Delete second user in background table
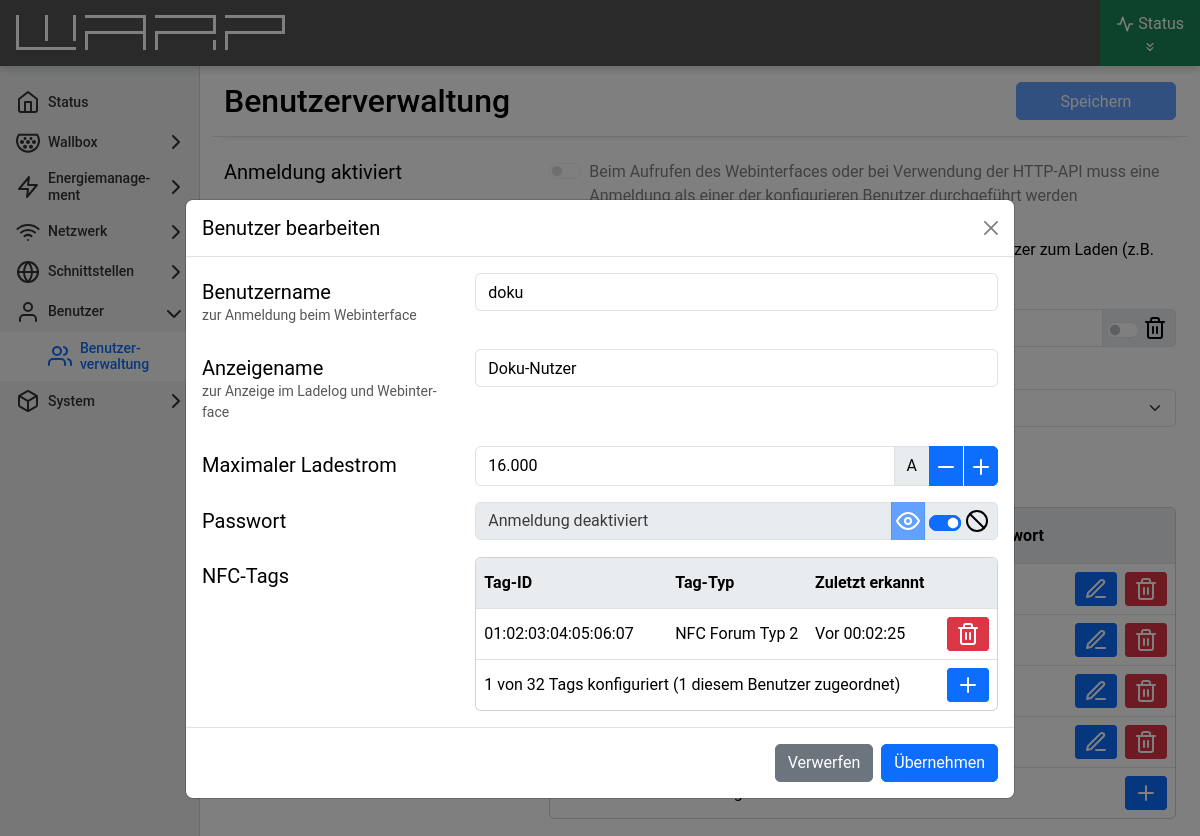This screenshot has height=836, width=1200. [1146, 638]
